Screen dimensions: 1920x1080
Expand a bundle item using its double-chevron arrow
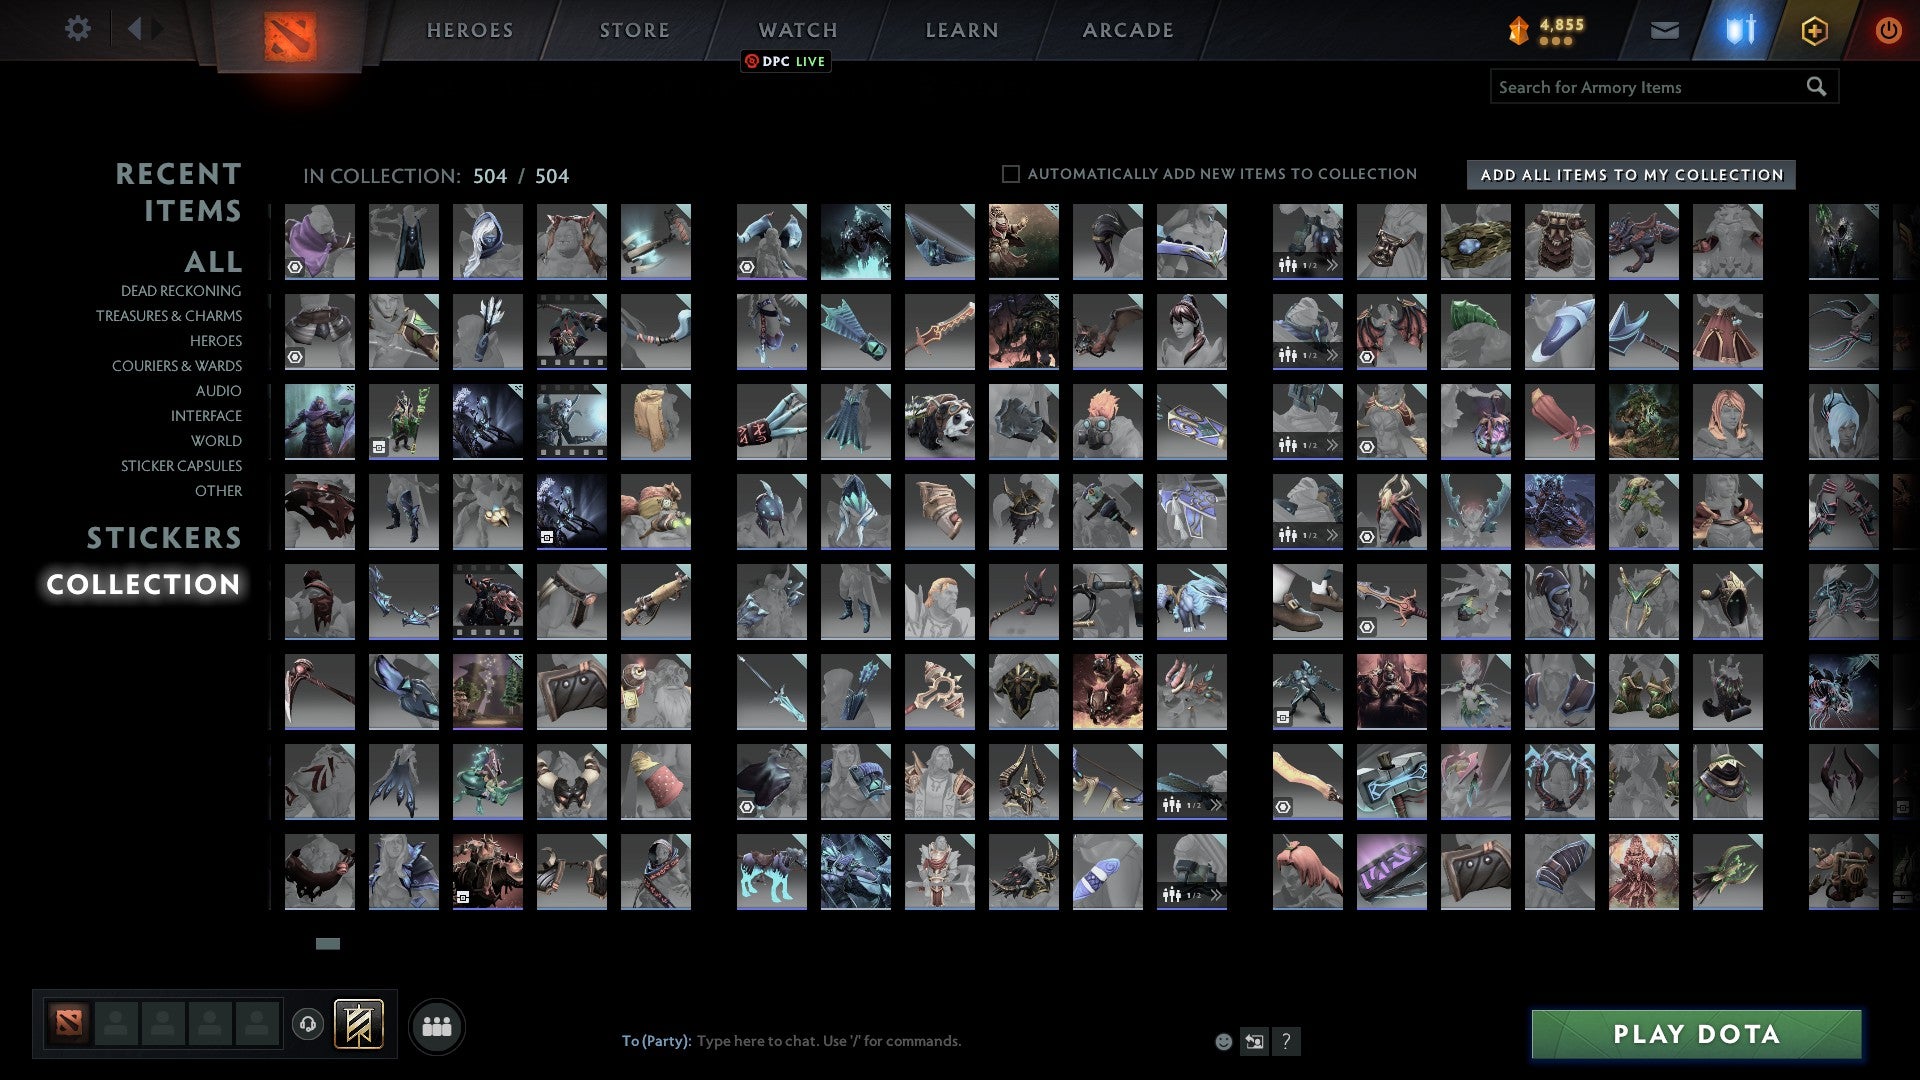[x=1331, y=265]
